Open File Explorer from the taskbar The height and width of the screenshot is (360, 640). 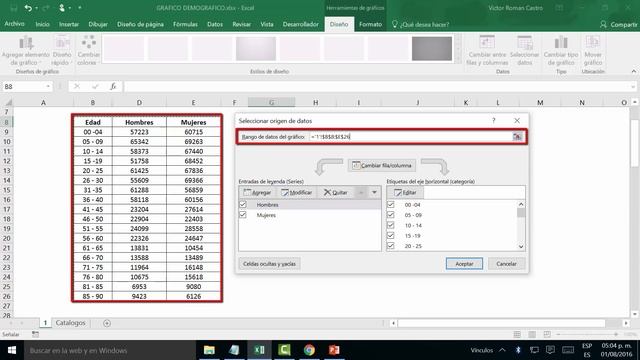click(x=209, y=350)
